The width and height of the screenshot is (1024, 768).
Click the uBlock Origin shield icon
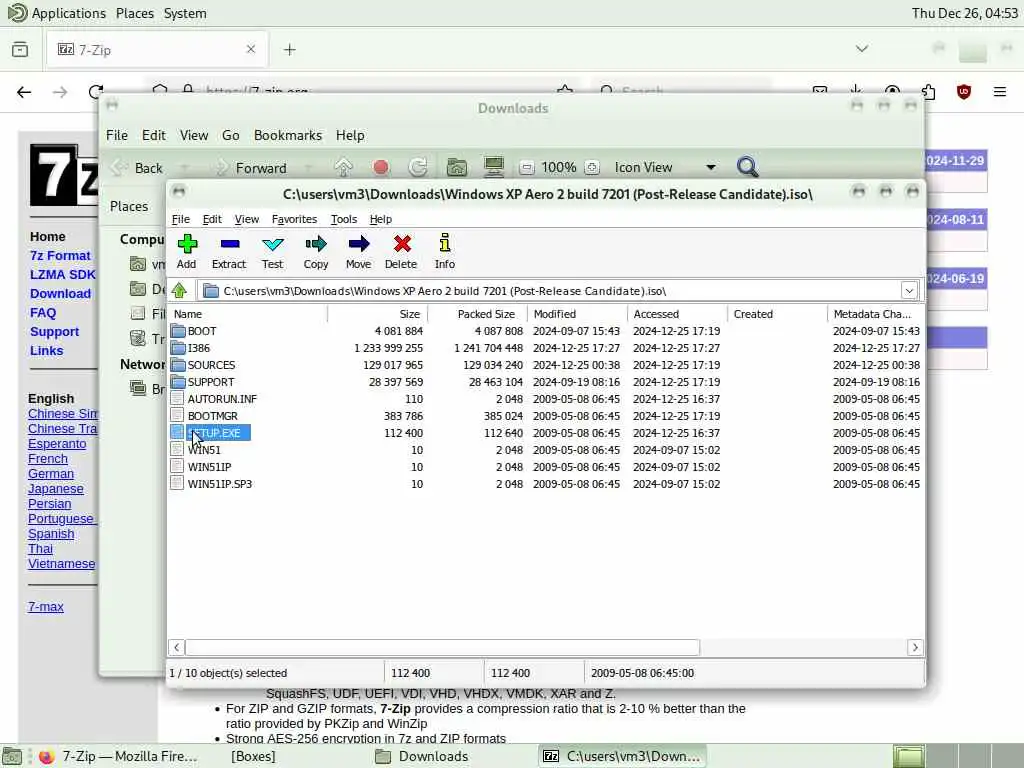pyautogui.click(x=964, y=92)
